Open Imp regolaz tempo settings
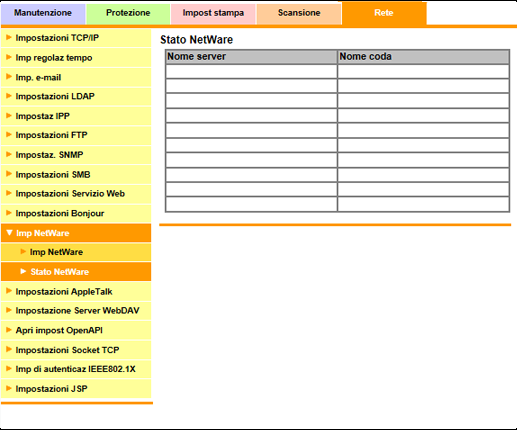Screen dimensions: 517x430 (76, 58)
